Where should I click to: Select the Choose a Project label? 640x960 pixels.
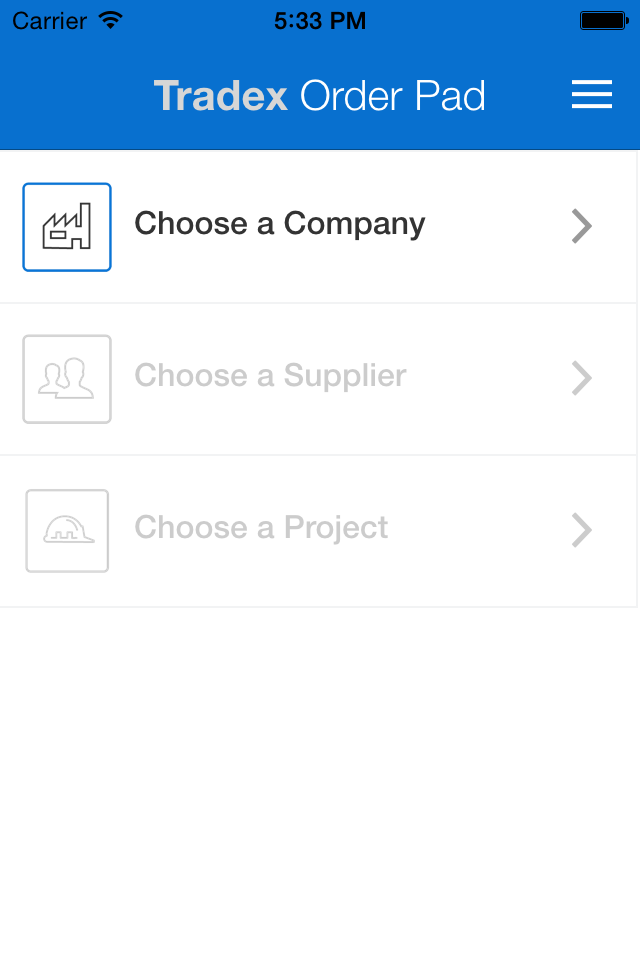pyautogui.click(x=261, y=528)
